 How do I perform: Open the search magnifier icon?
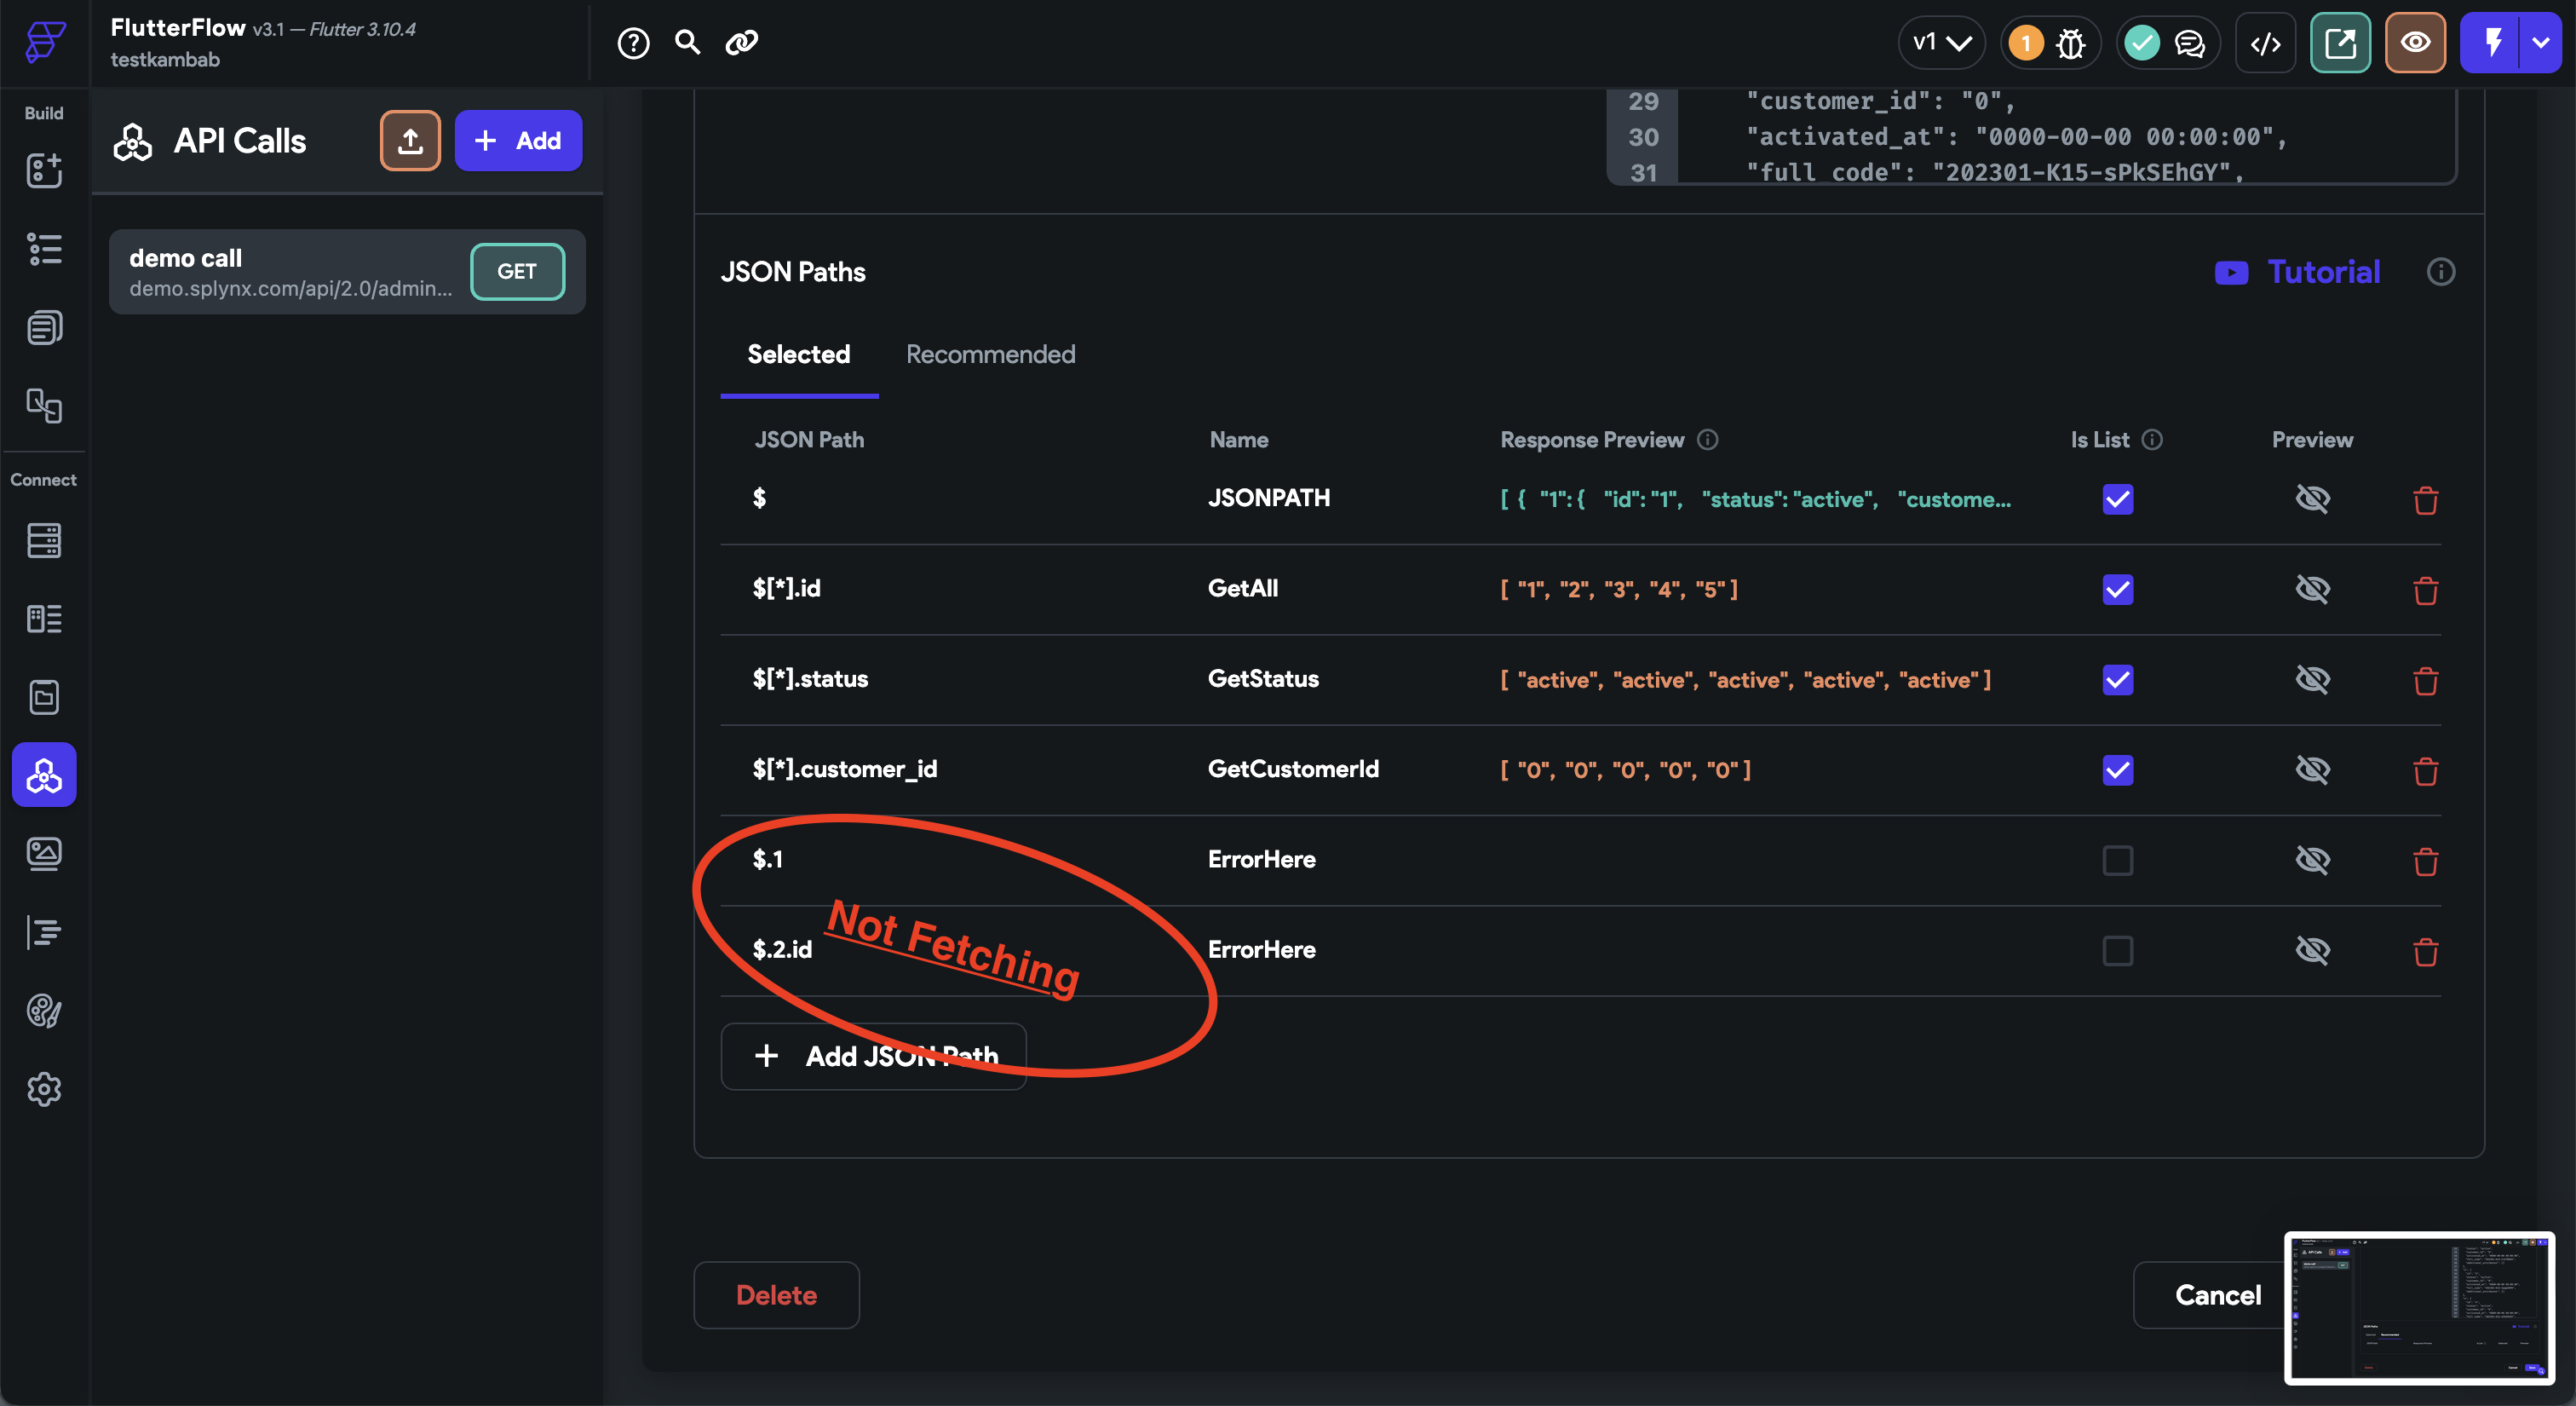click(x=687, y=43)
